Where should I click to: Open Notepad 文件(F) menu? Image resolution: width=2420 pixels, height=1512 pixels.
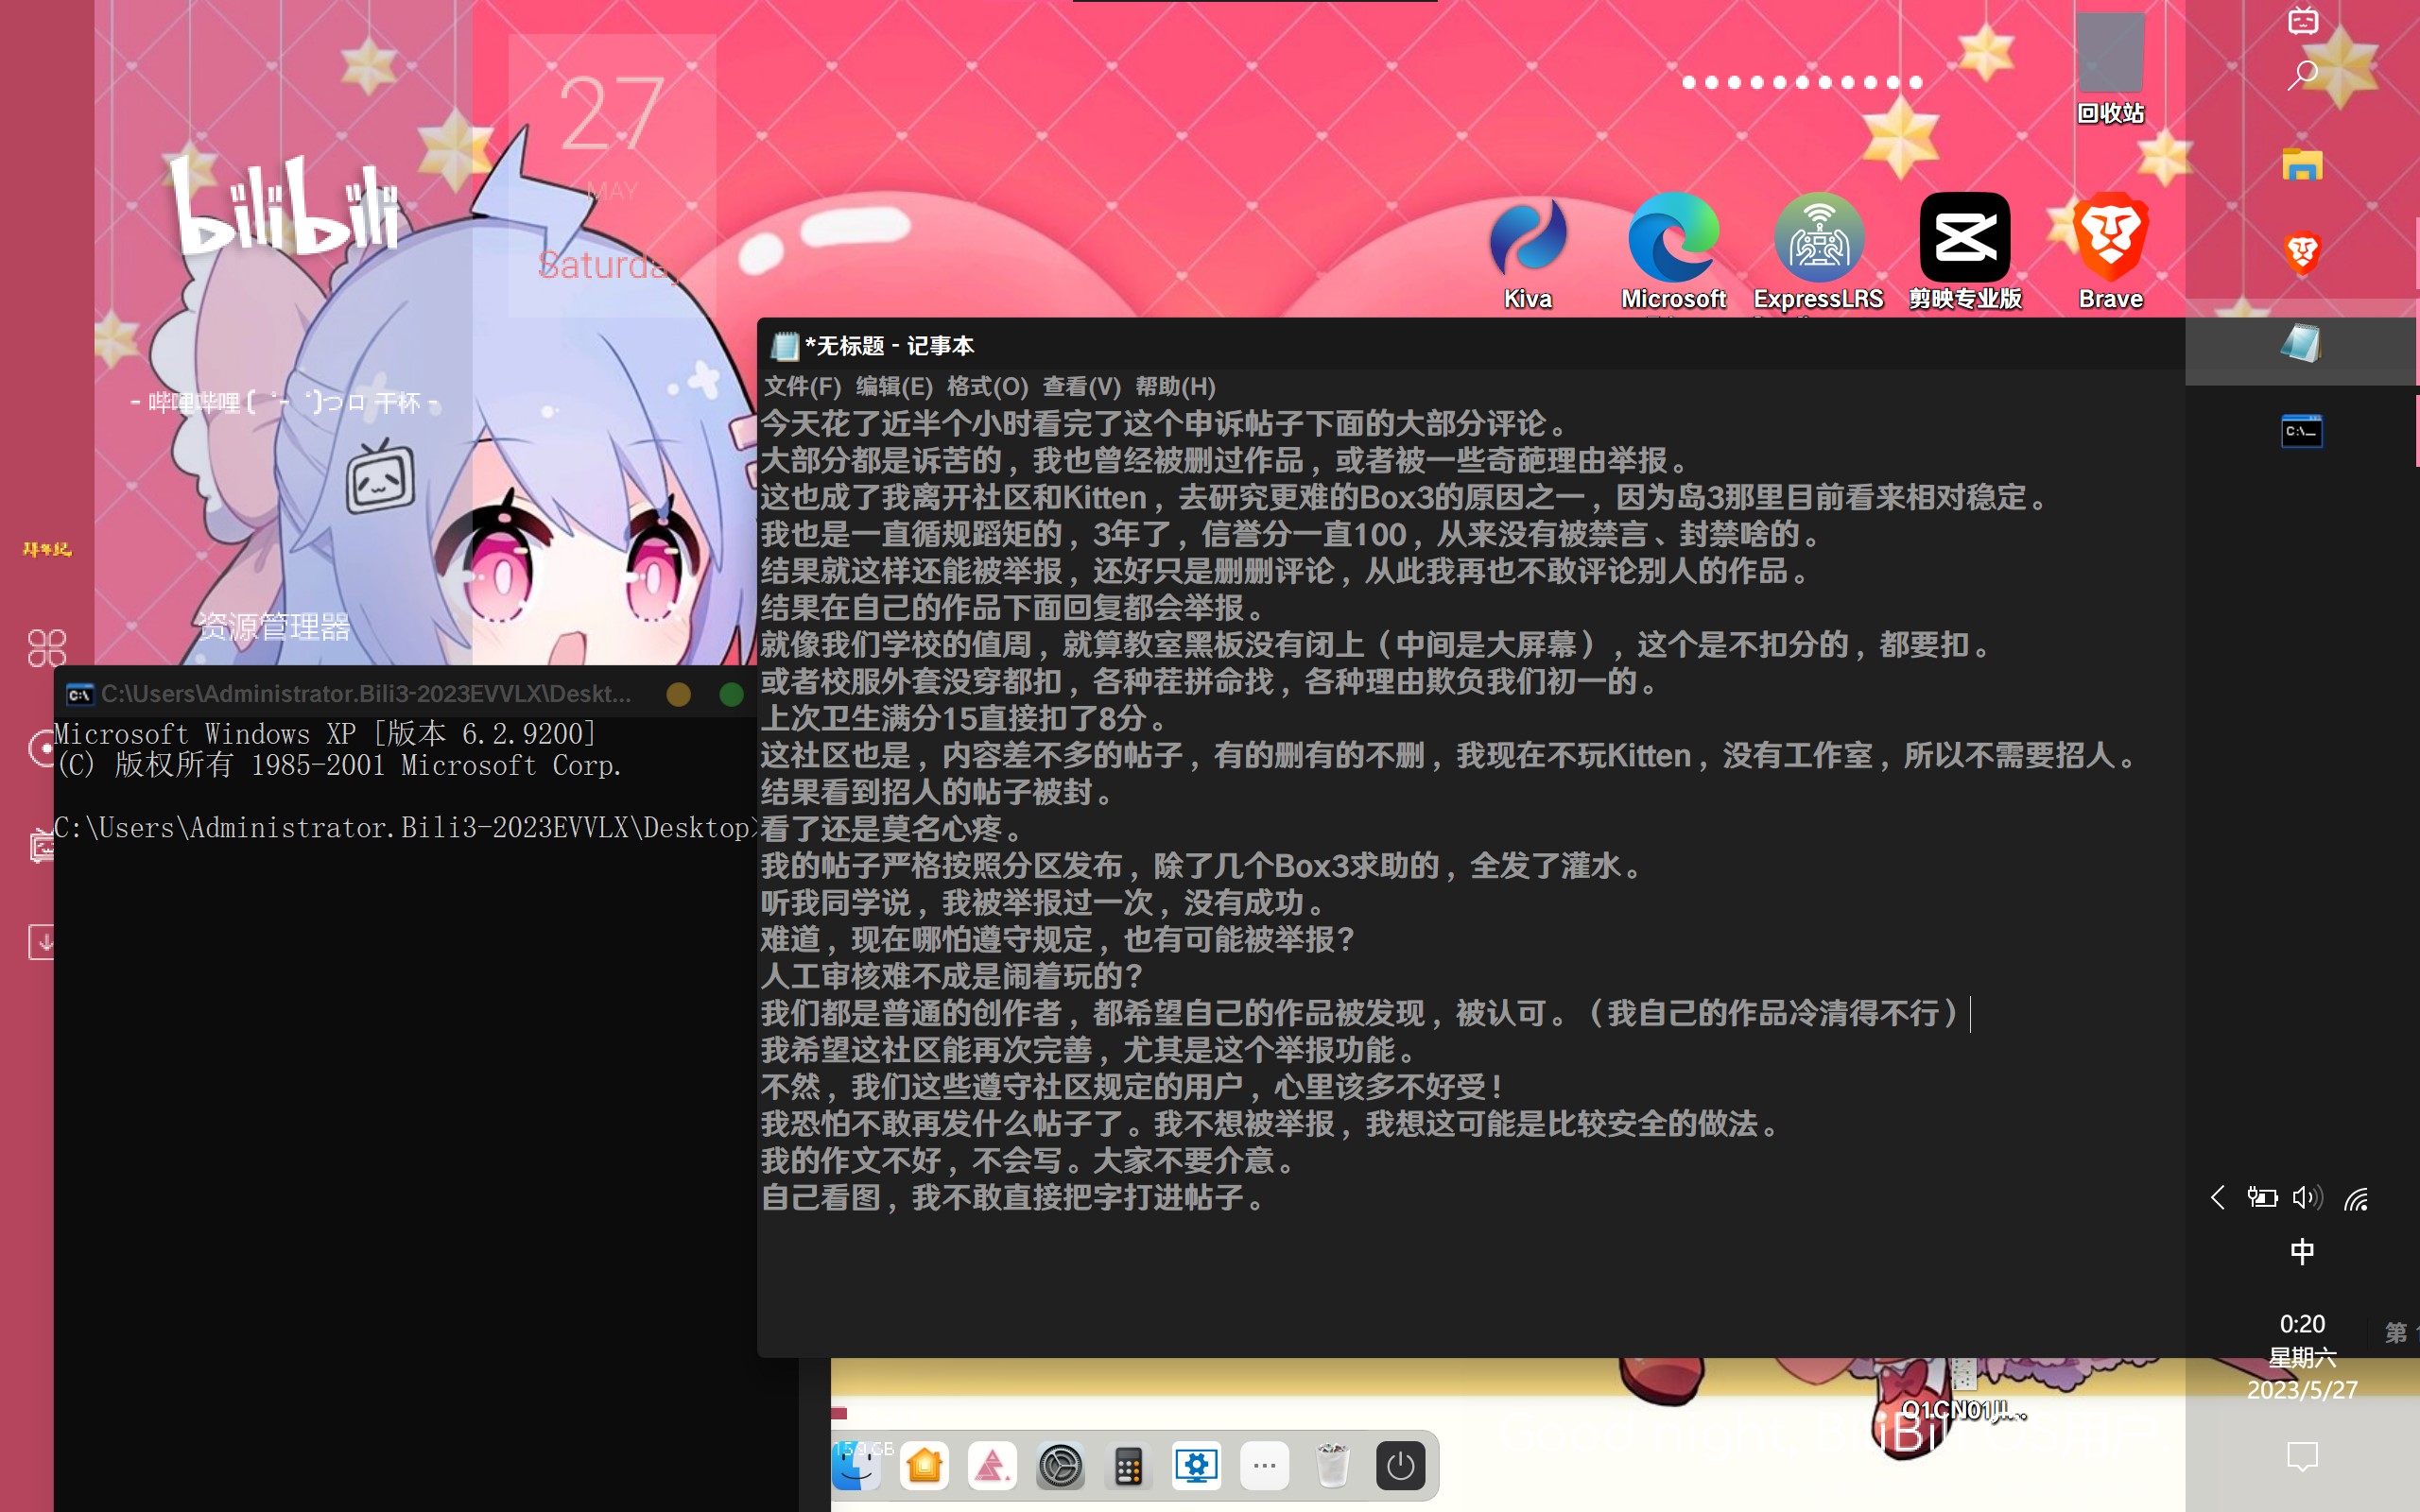tap(802, 387)
